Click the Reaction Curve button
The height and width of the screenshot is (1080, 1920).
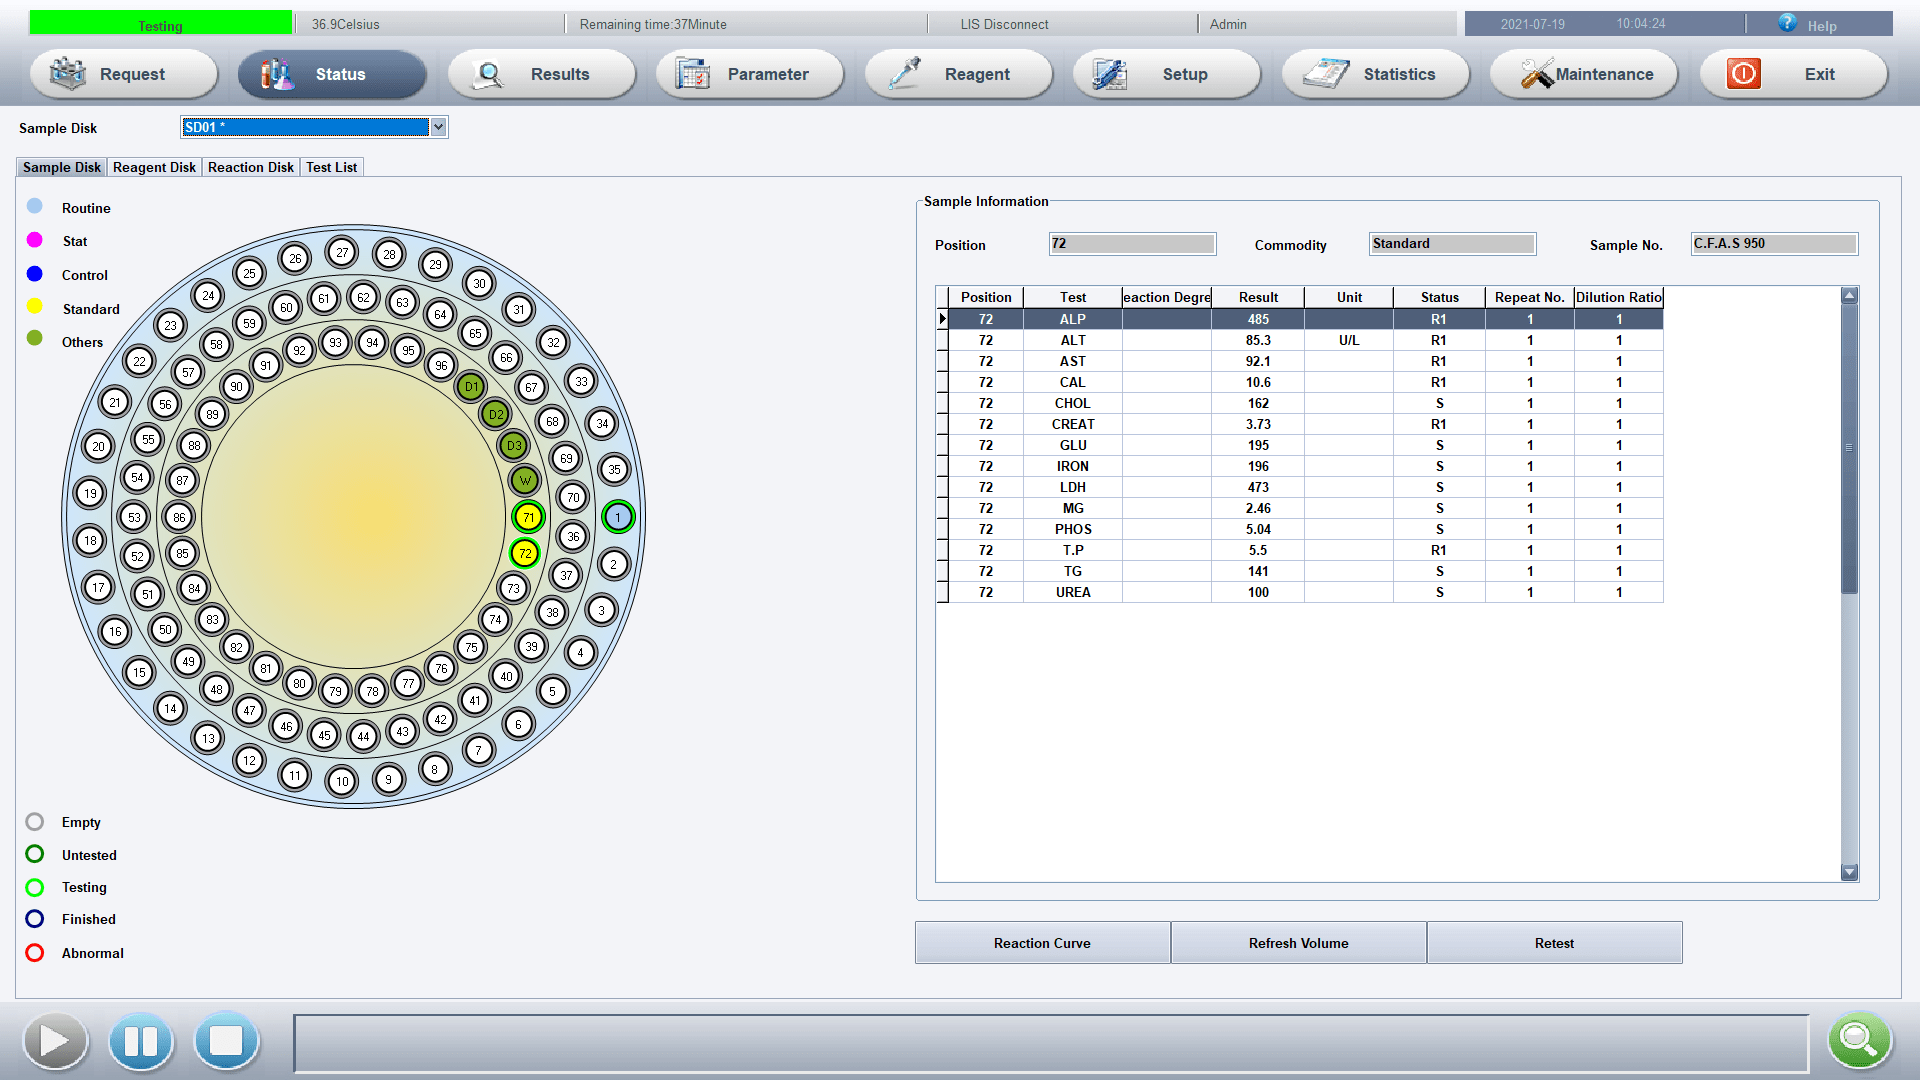(x=1042, y=943)
